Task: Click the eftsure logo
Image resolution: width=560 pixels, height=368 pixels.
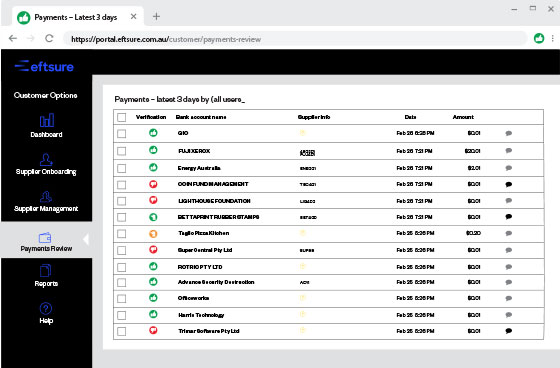Action: [44, 66]
